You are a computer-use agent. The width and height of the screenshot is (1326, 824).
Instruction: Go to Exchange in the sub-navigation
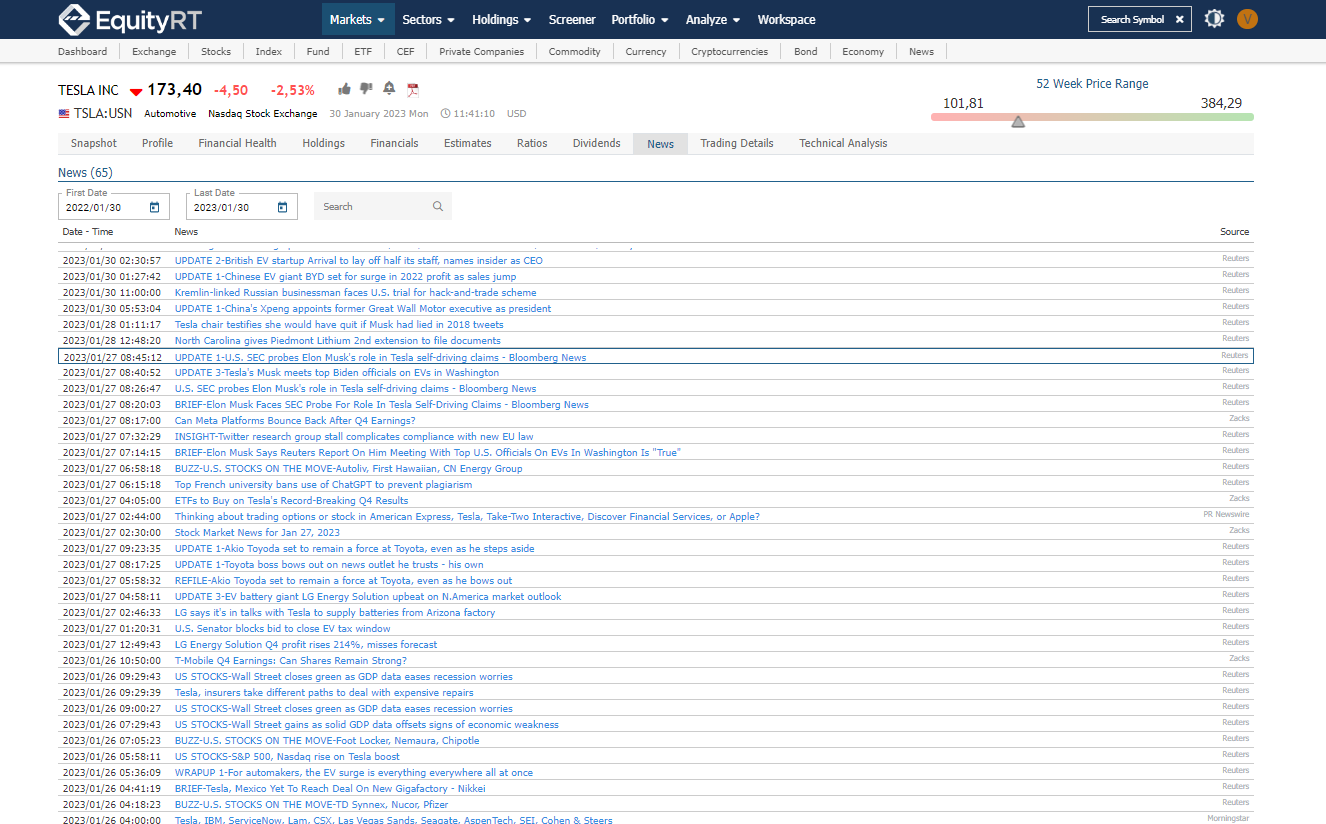click(x=154, y=51)
